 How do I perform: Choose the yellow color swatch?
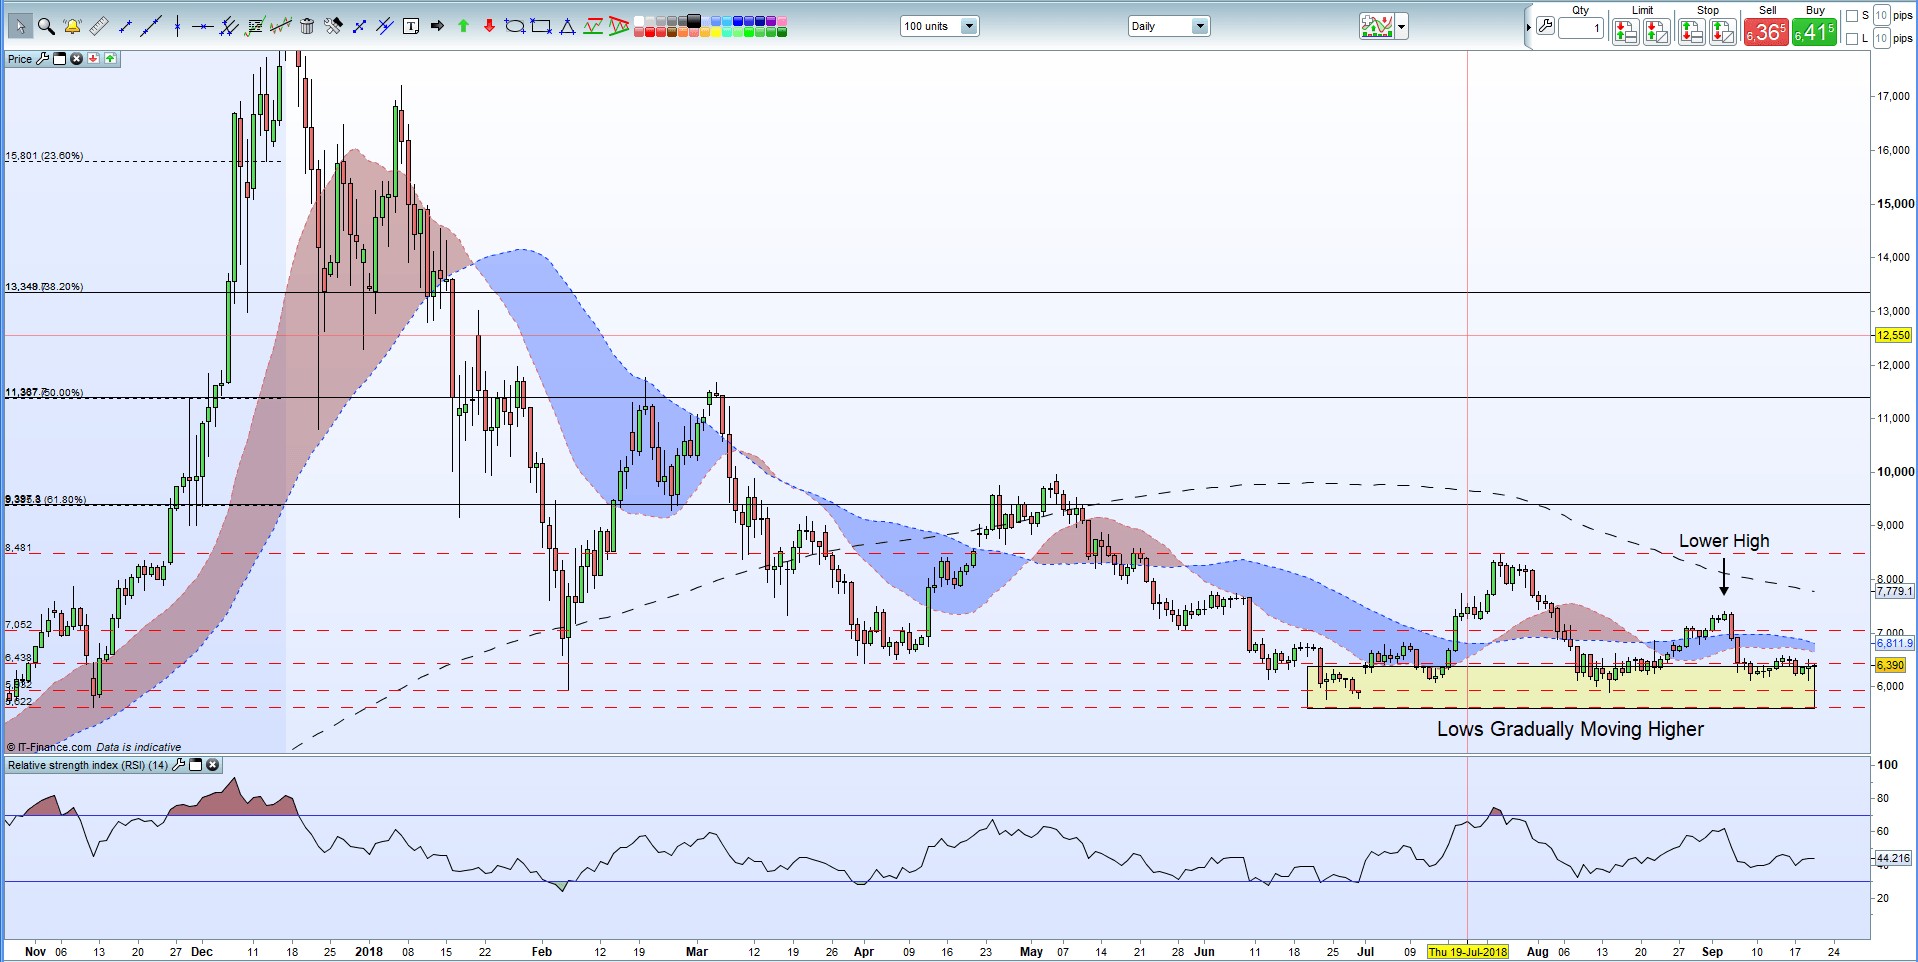pyautogui.click(x=715, y=31)
